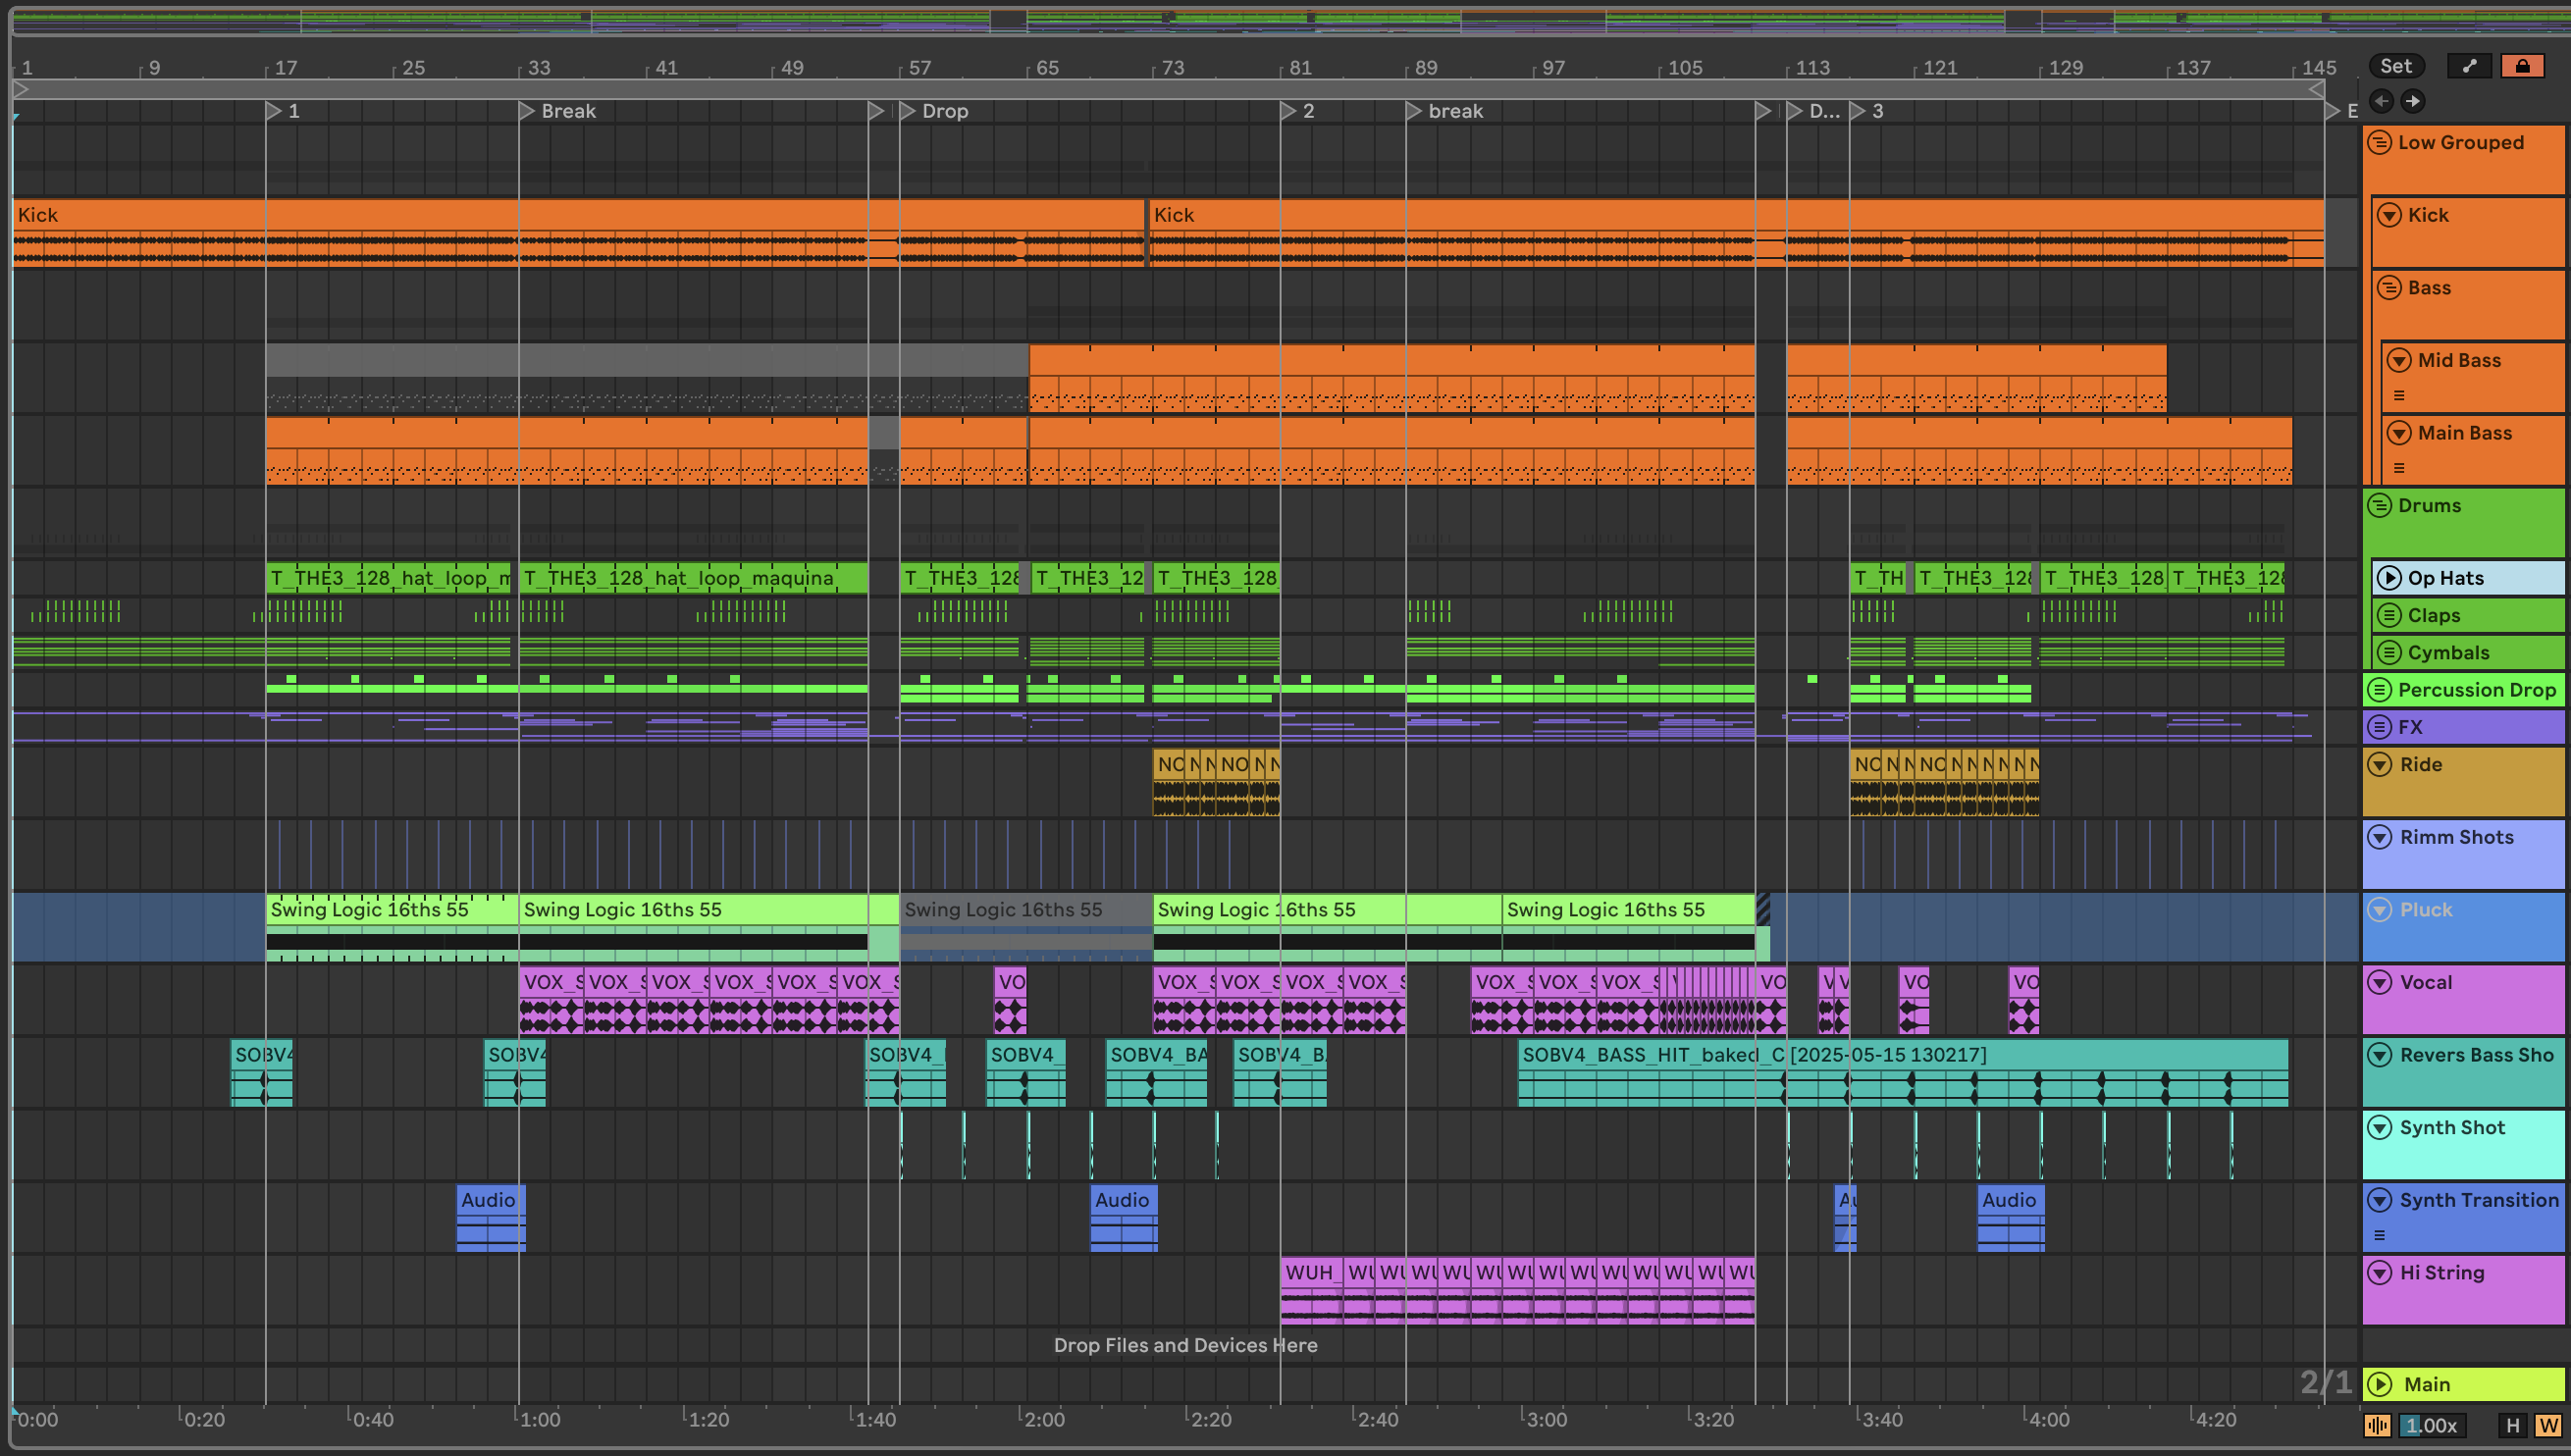Toggle the waveform optimize height icon
Image resolution: width=2571 pixels, height=1456 pixels.
point(2377,1426)
